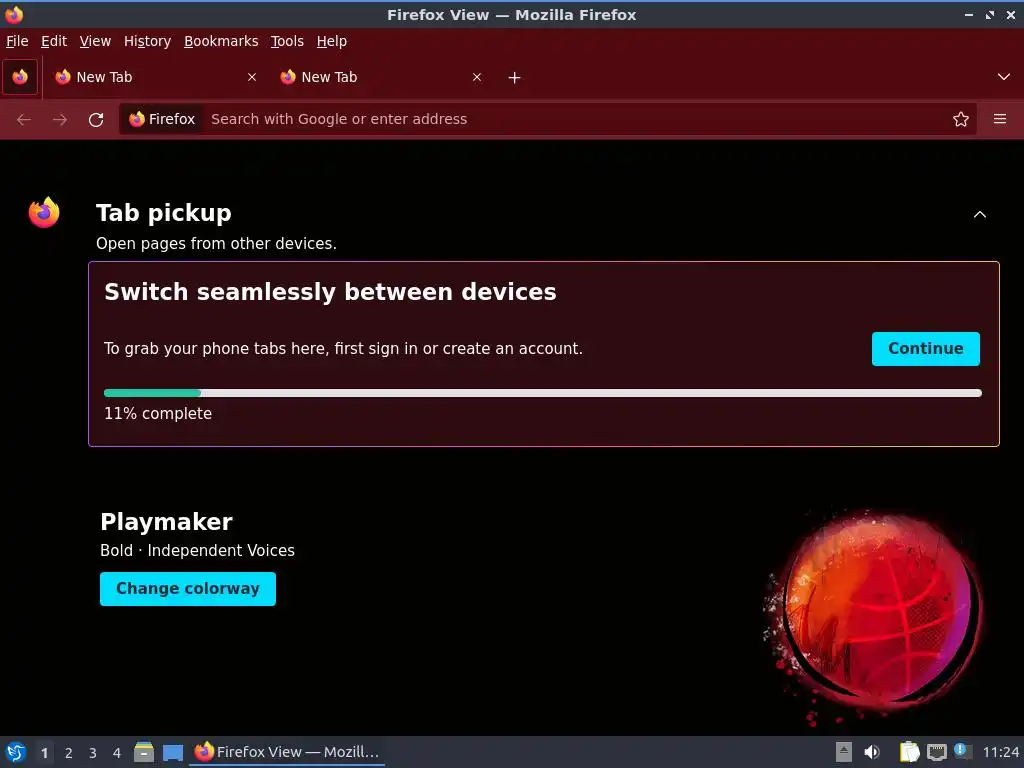Image resolution: width=1024 pixels, height=768 pixels.
Task: Close the first New Tab
Action: [x=252, y=77]
